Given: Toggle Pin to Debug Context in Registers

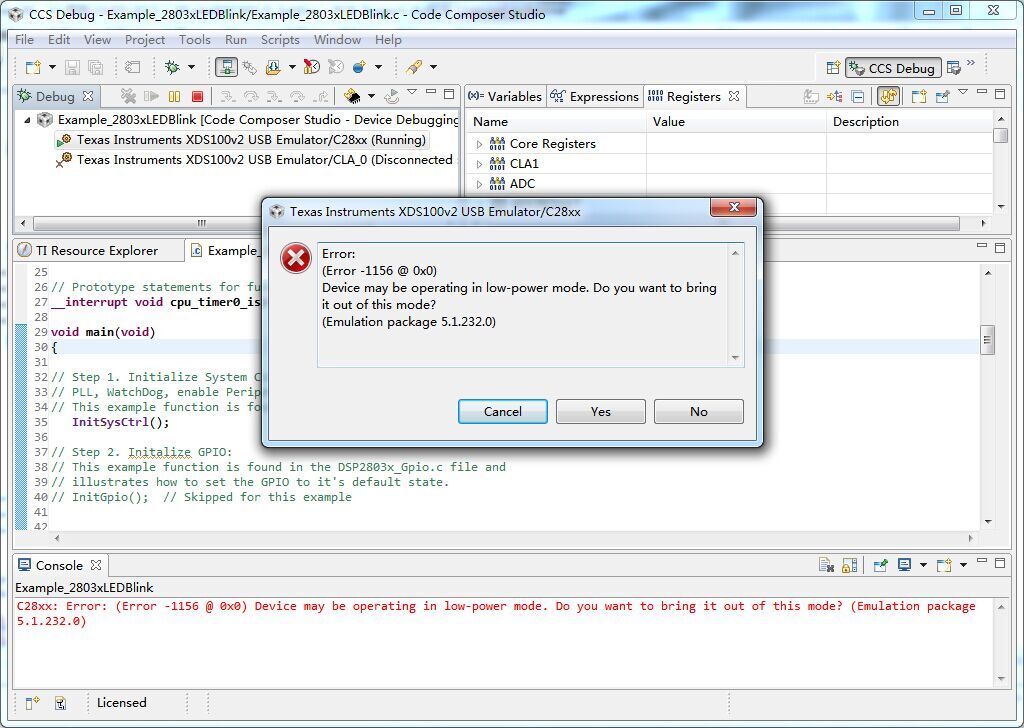Looking at the screenshot, I should (x=942, y=97).
